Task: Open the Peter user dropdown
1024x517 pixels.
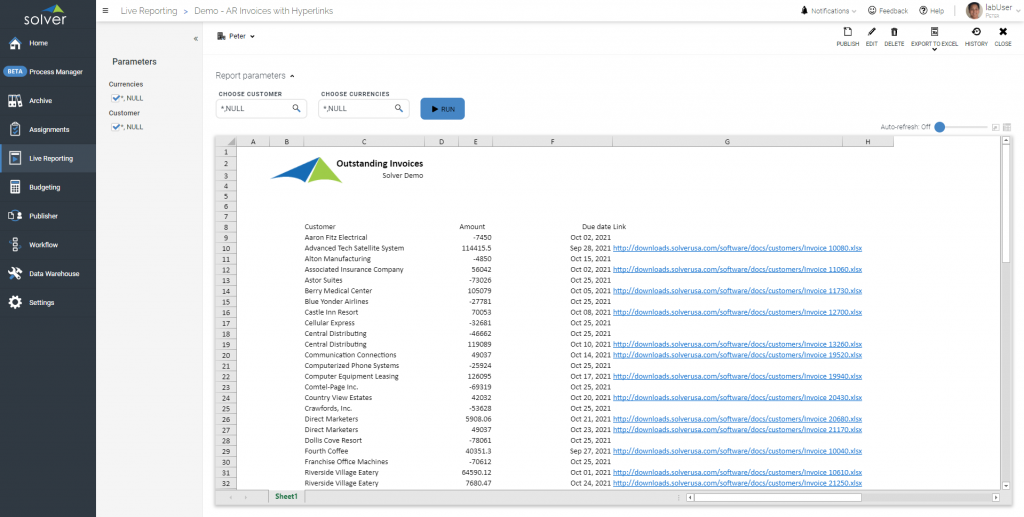Action: [236, 37]
